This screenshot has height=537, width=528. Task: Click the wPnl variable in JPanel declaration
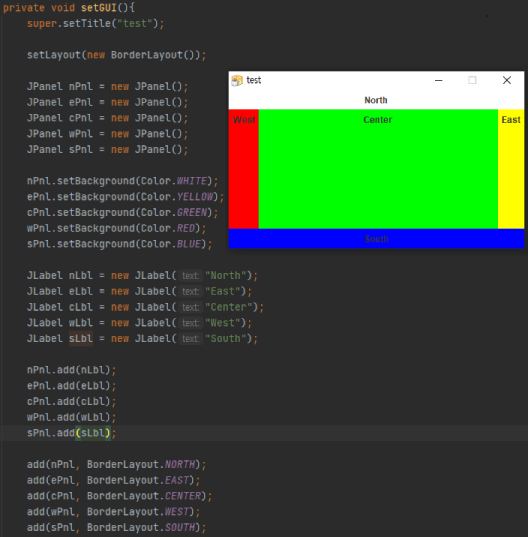81,134
